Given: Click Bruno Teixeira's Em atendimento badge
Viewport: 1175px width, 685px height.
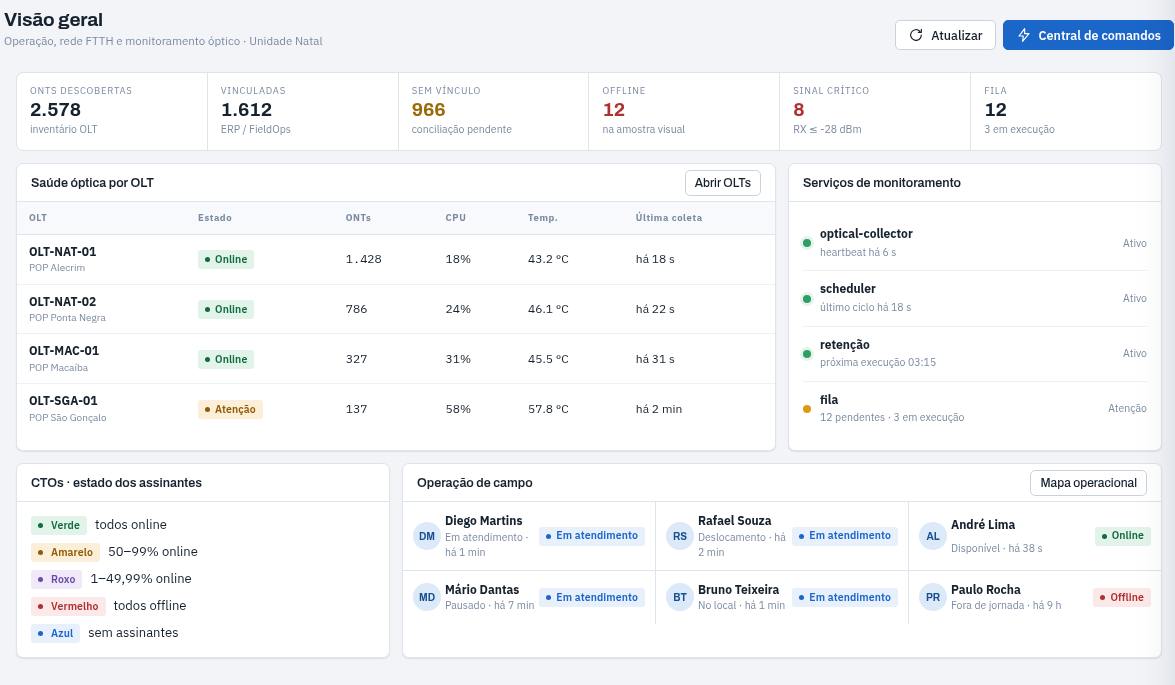Looking at the screenshot, I should click(x=844, y=597).
